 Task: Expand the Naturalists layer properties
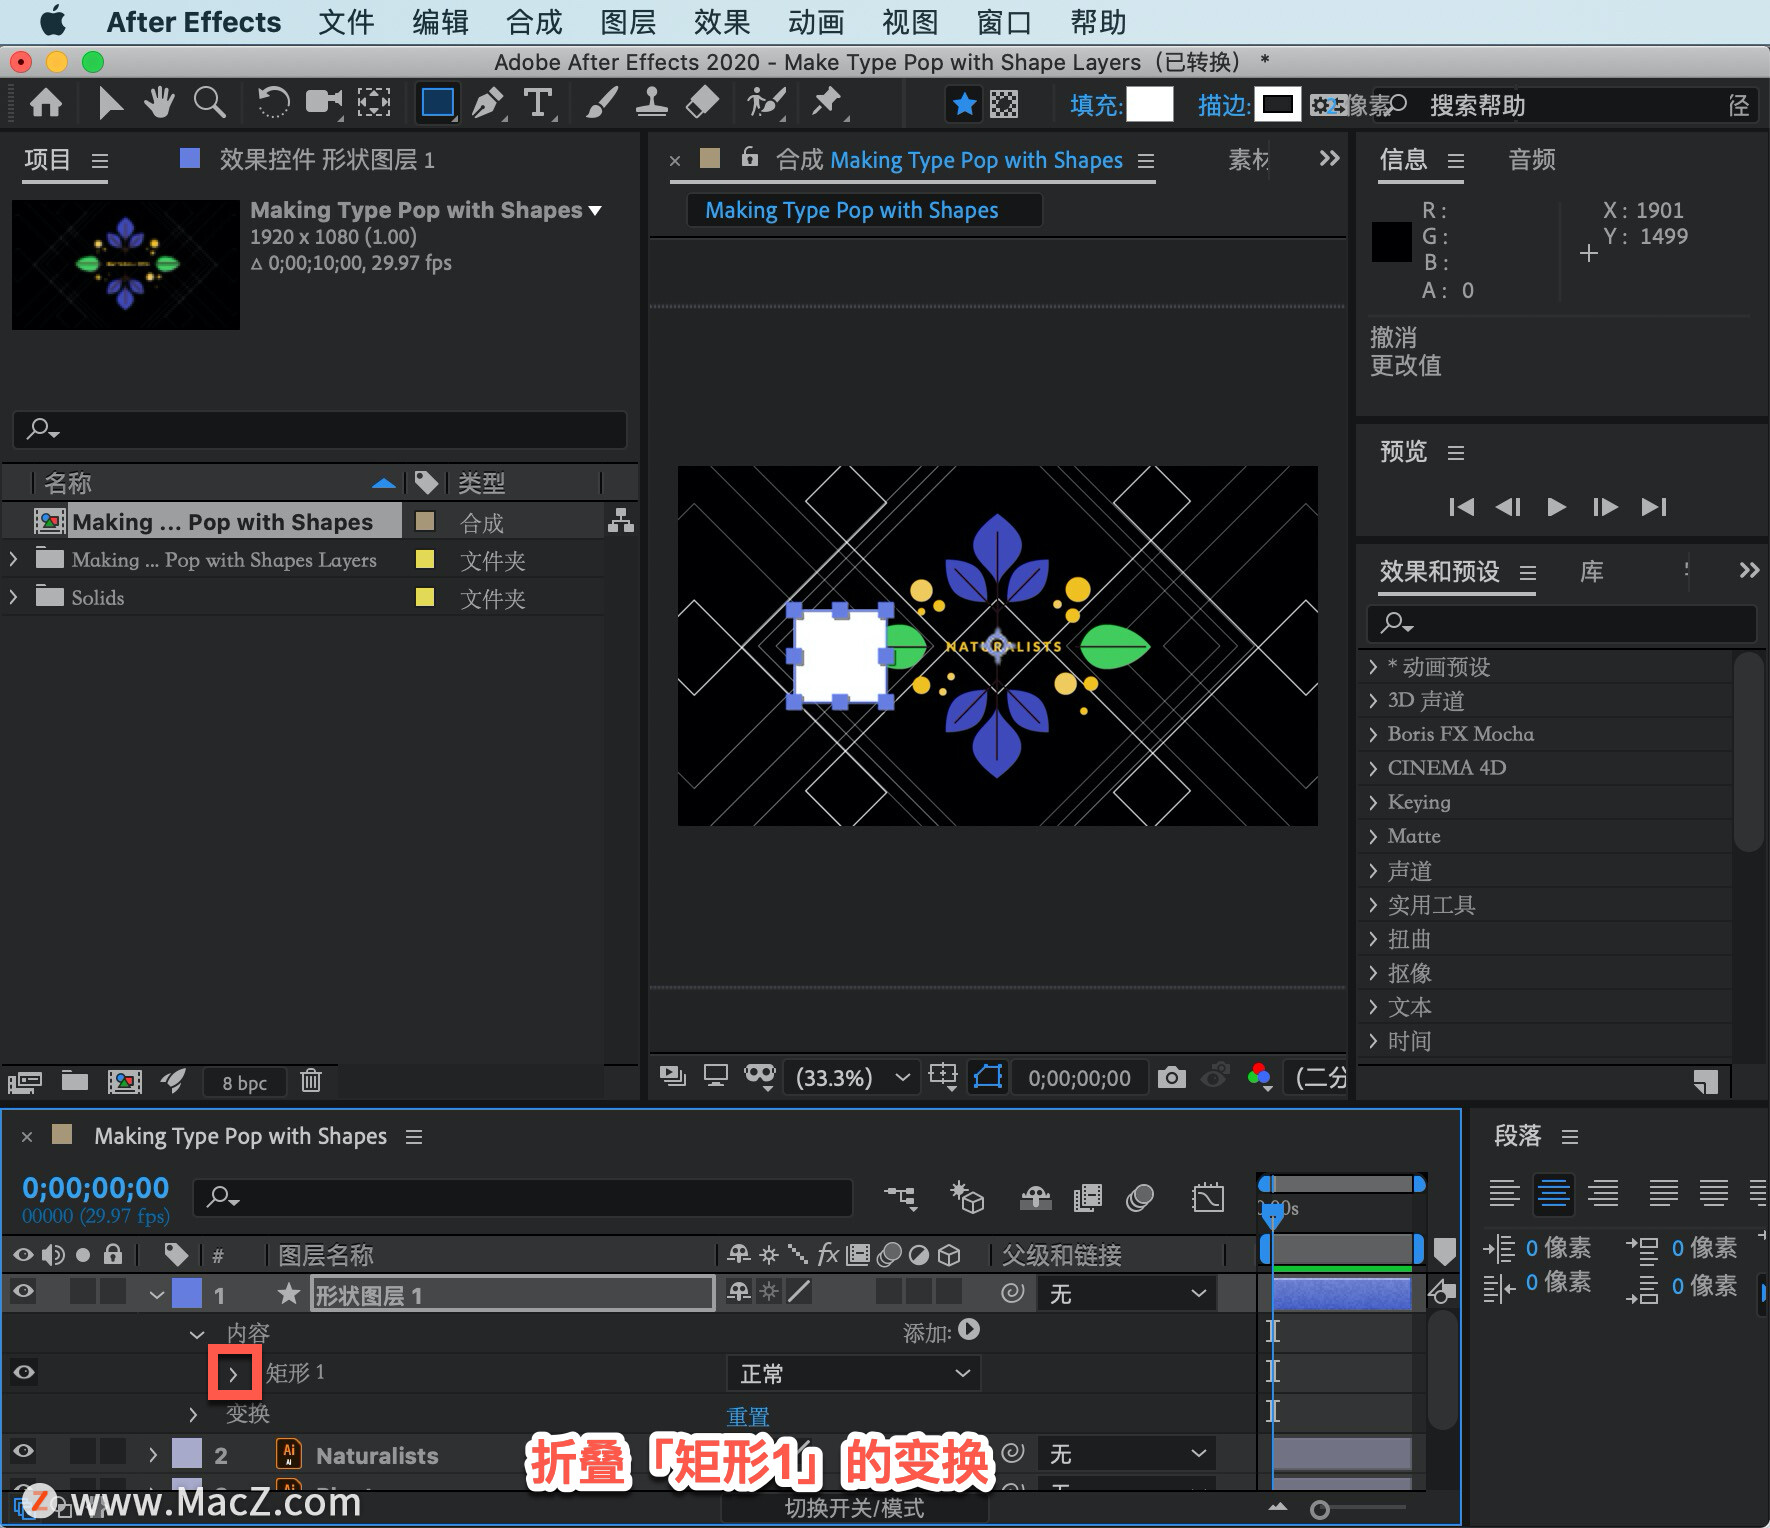pyautogui.click(x=153, y=1455)
